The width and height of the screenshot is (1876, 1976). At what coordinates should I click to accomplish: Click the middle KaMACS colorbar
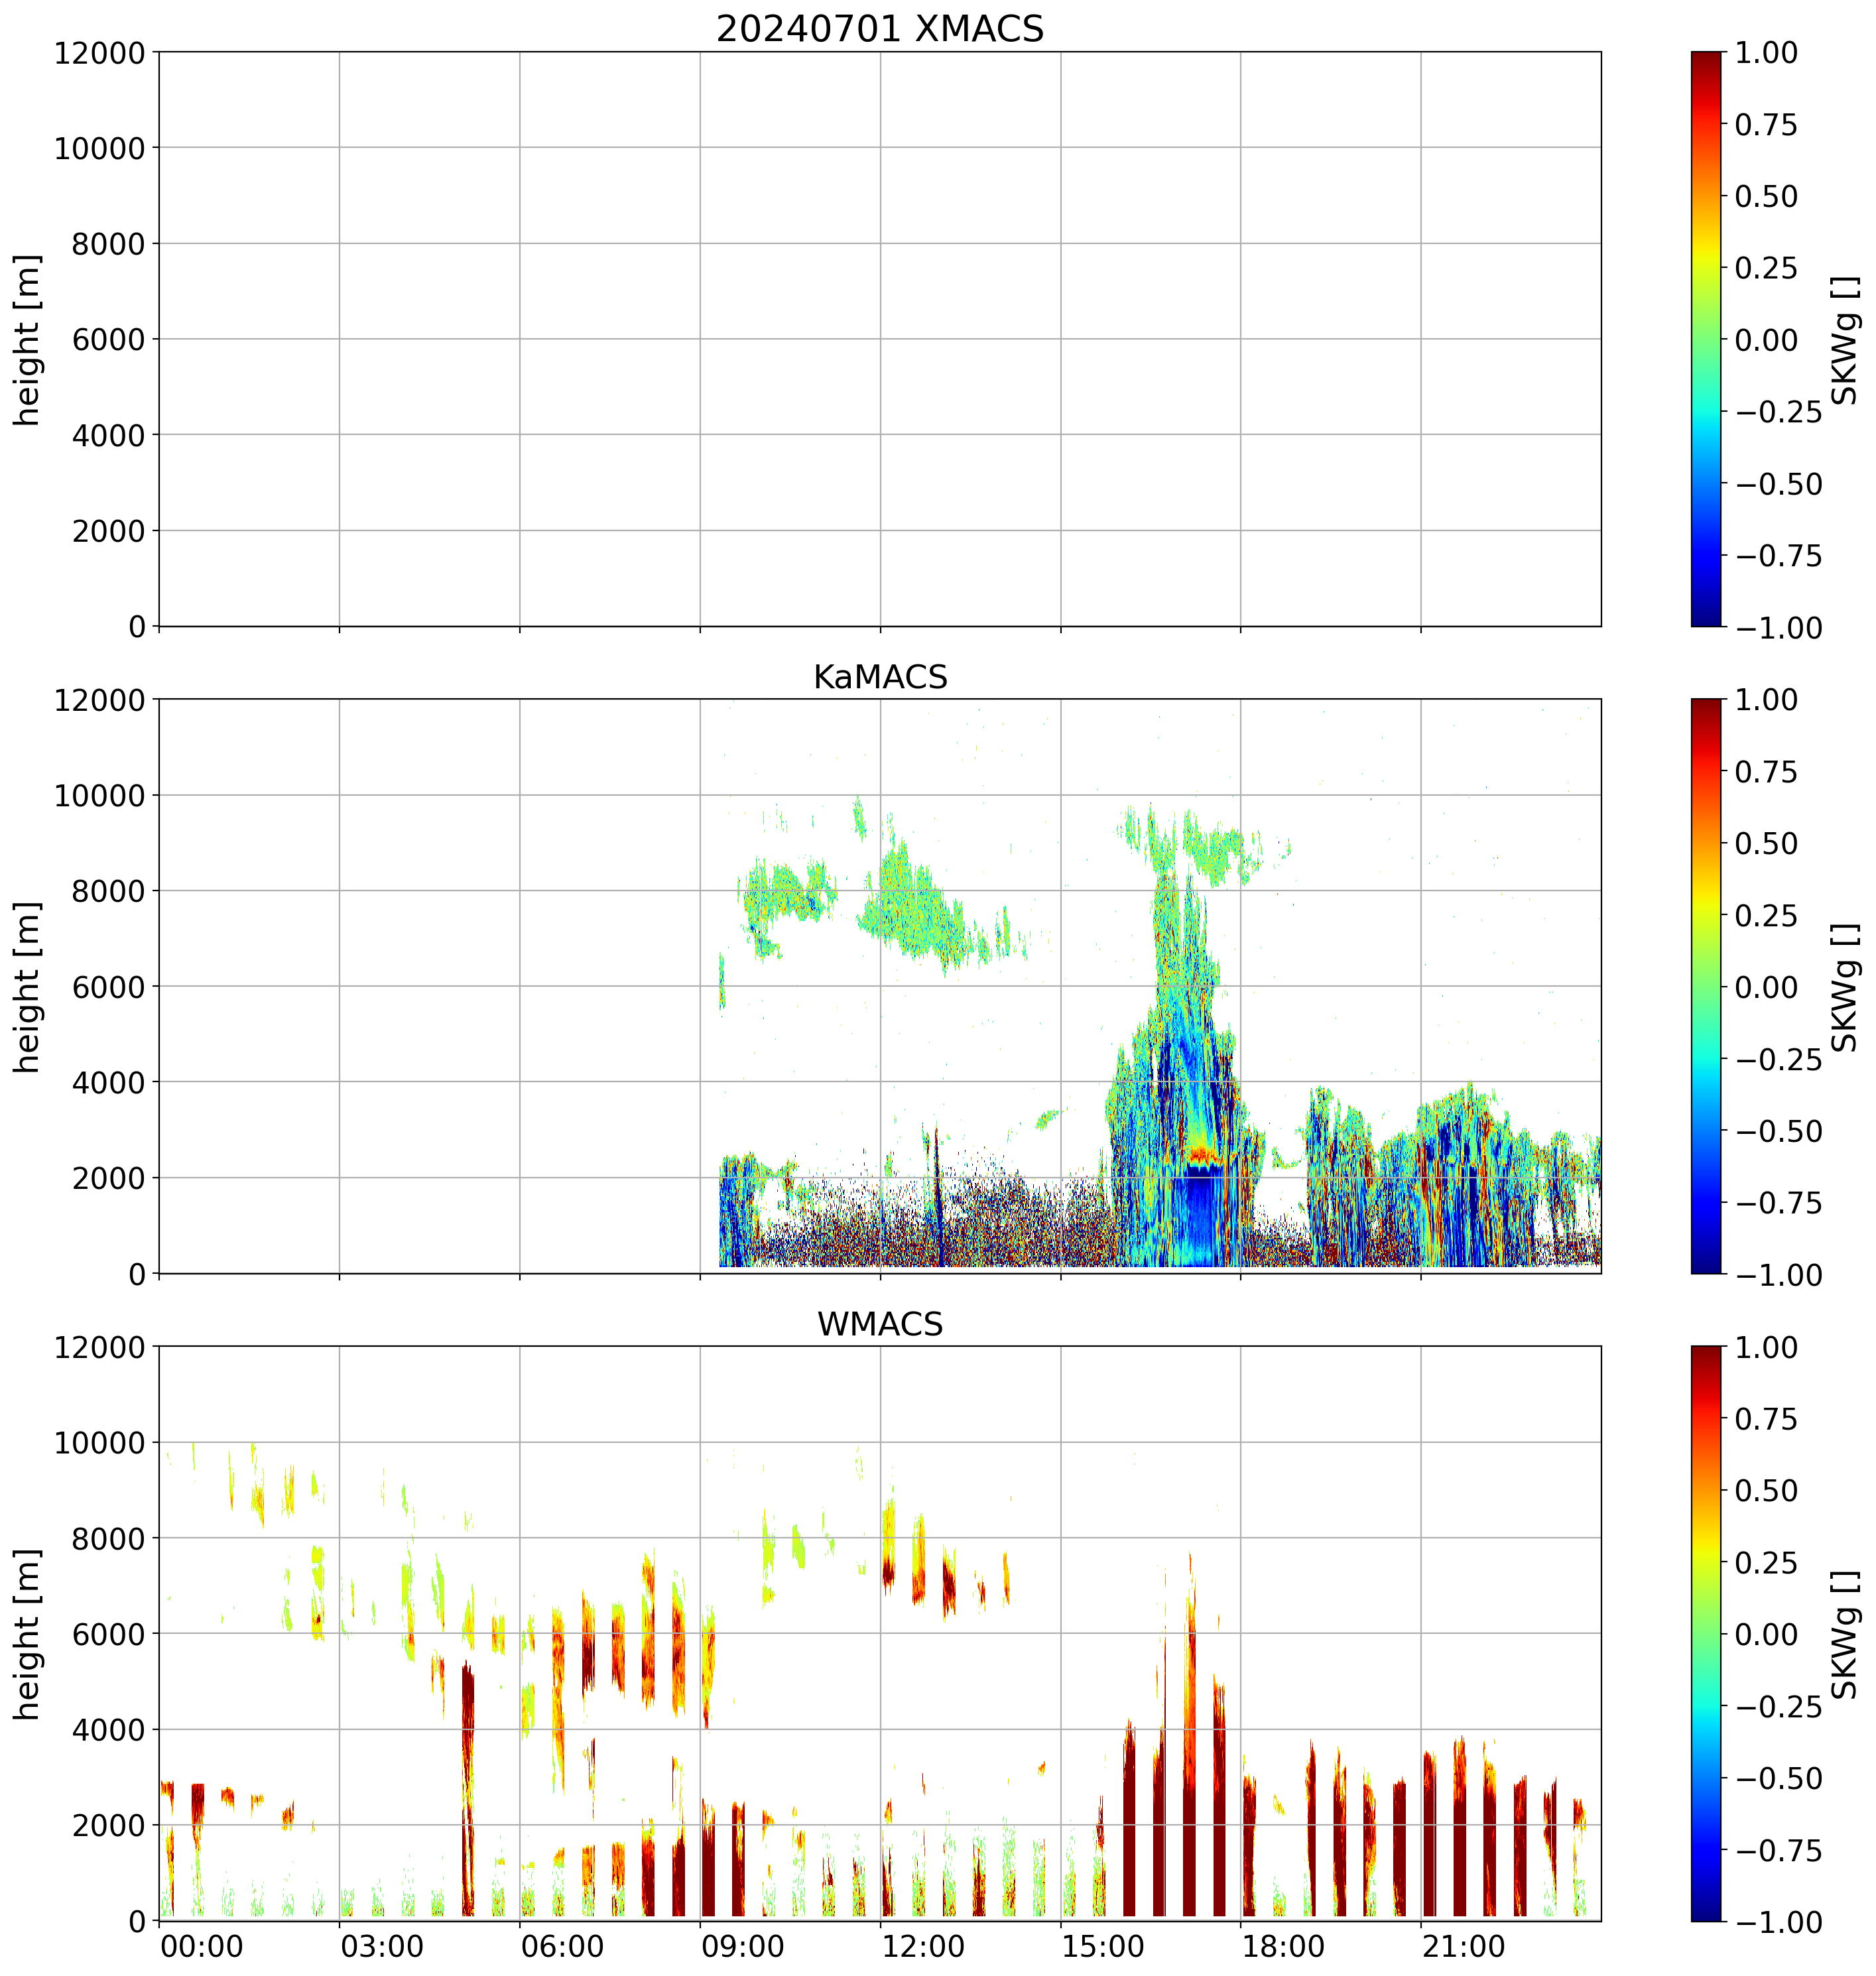(x=1706, y=986)
